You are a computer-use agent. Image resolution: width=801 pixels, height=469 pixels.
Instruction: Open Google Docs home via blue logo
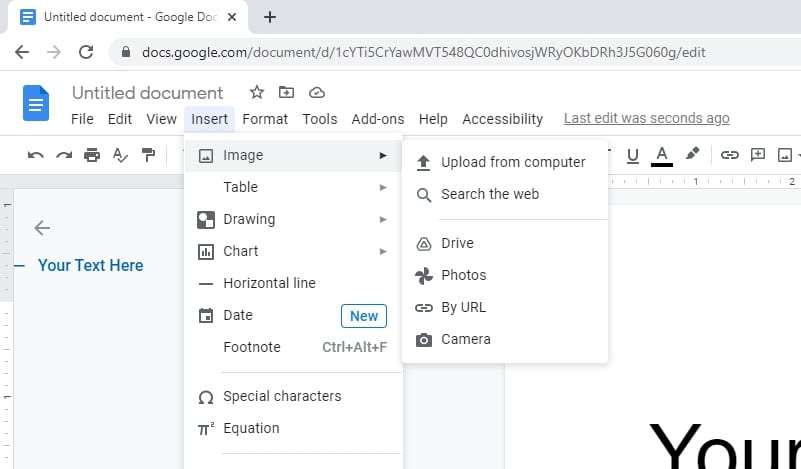point(36,103)
